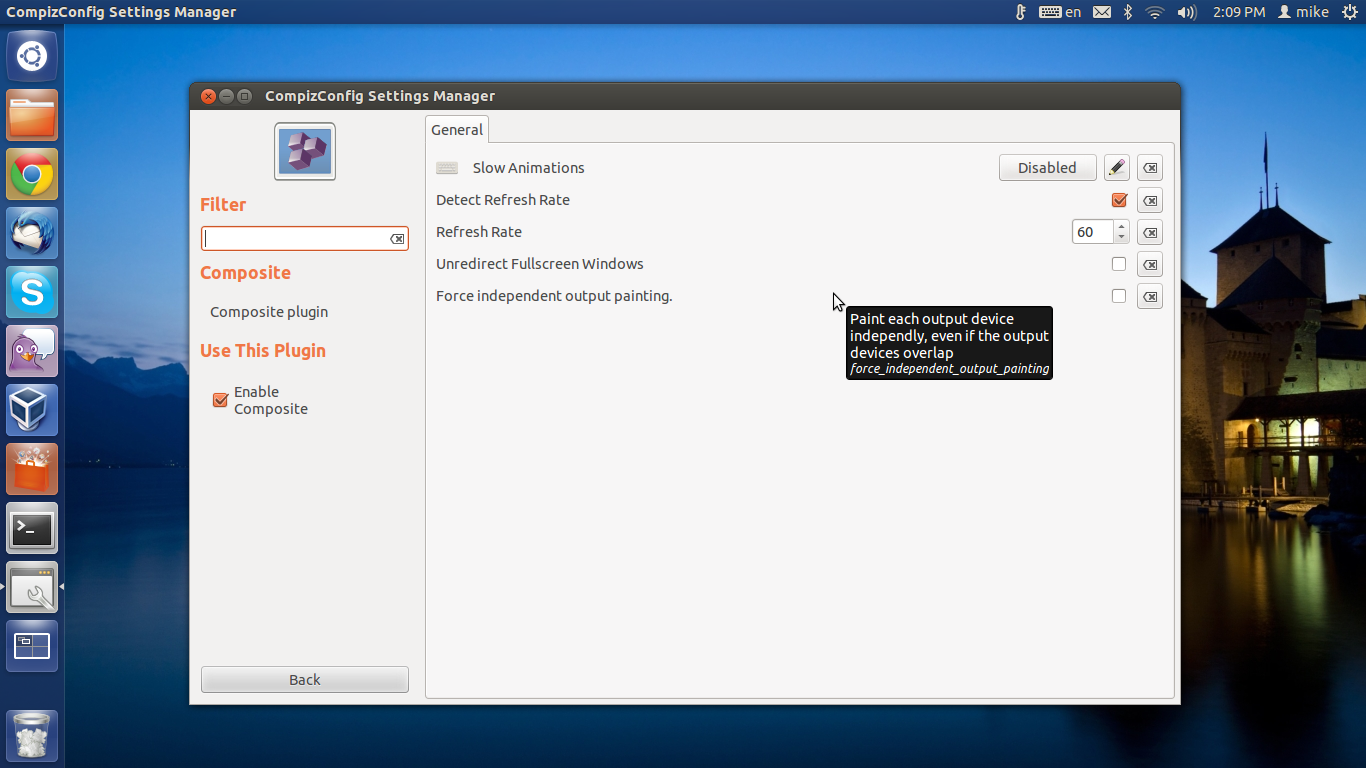Open the messaging mail indicator
This screenshot has height=768, width=1366.
click(1102, 12)
